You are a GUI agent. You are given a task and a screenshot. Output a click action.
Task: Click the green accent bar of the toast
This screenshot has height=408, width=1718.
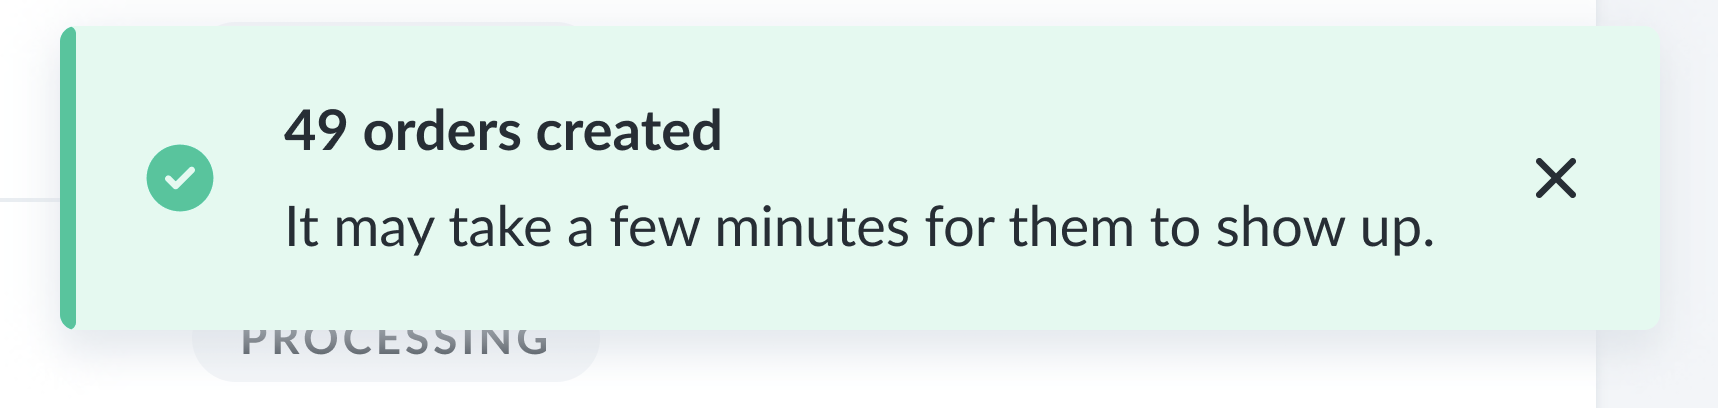68,178
